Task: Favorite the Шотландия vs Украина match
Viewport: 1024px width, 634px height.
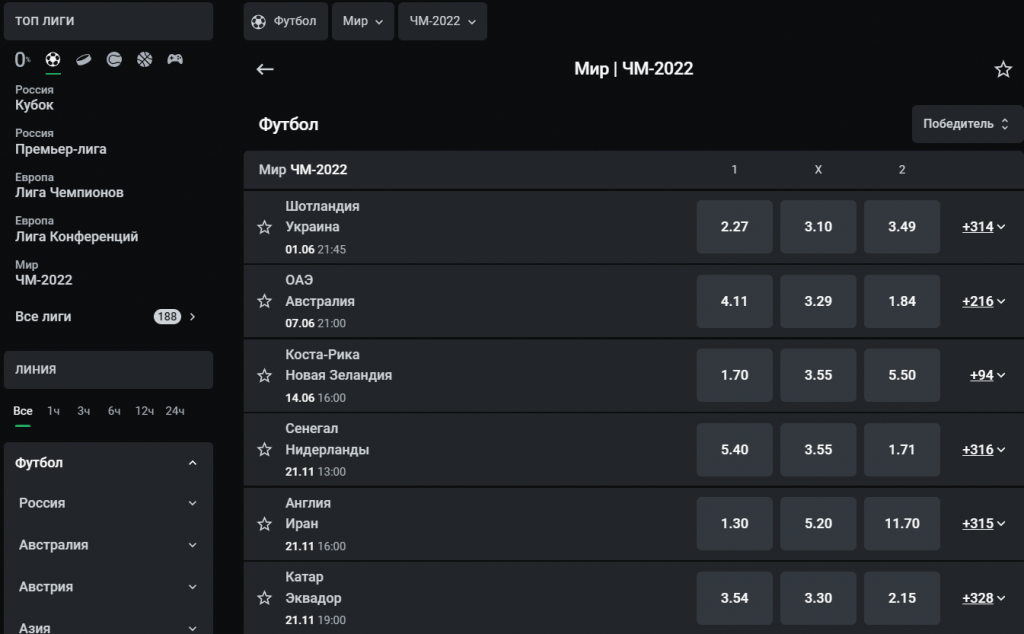Action: tap(265, 227)
